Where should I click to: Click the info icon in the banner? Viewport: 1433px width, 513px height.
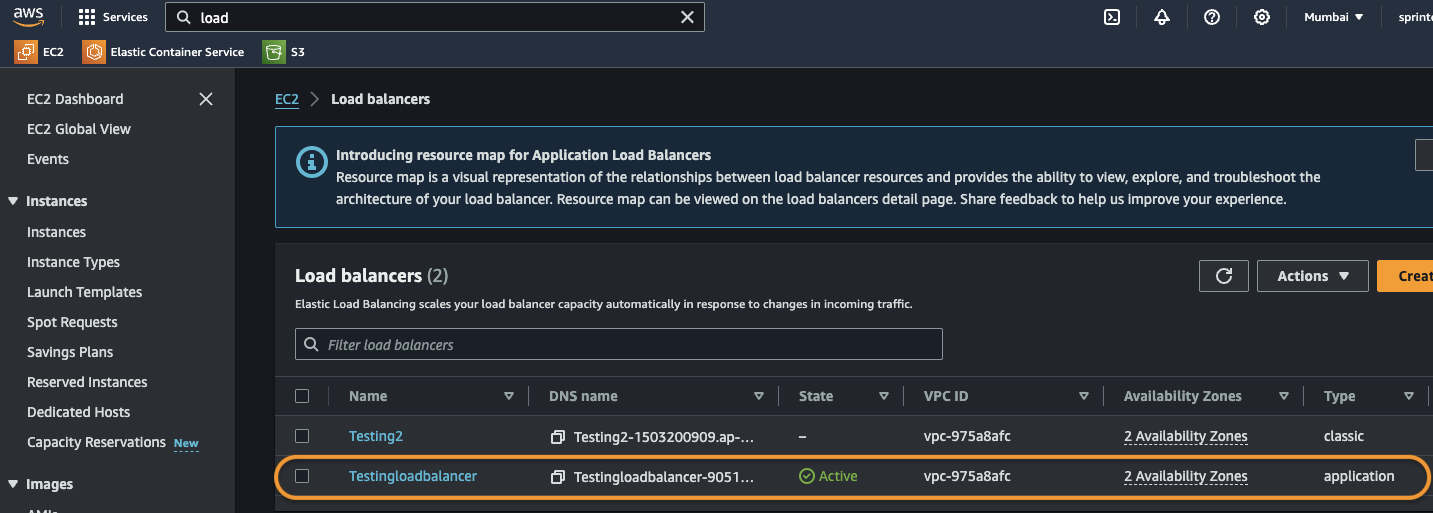(312, 161)
